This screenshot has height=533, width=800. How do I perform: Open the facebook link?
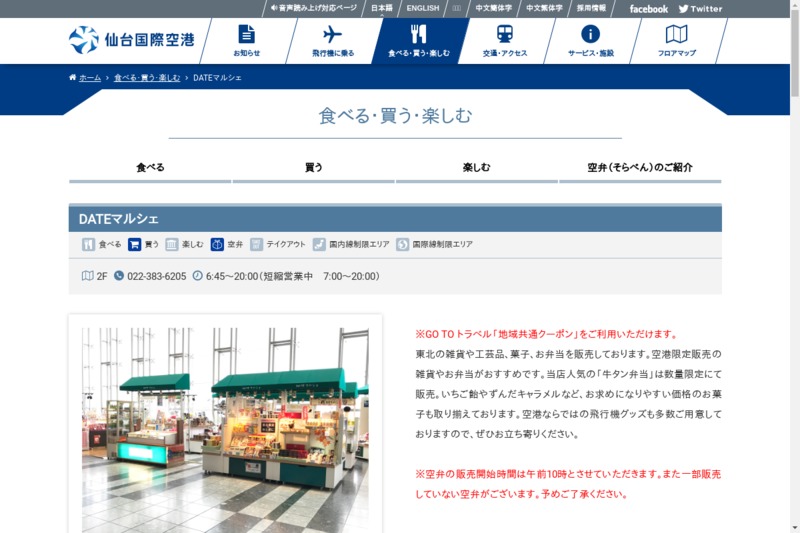[648, 9]
